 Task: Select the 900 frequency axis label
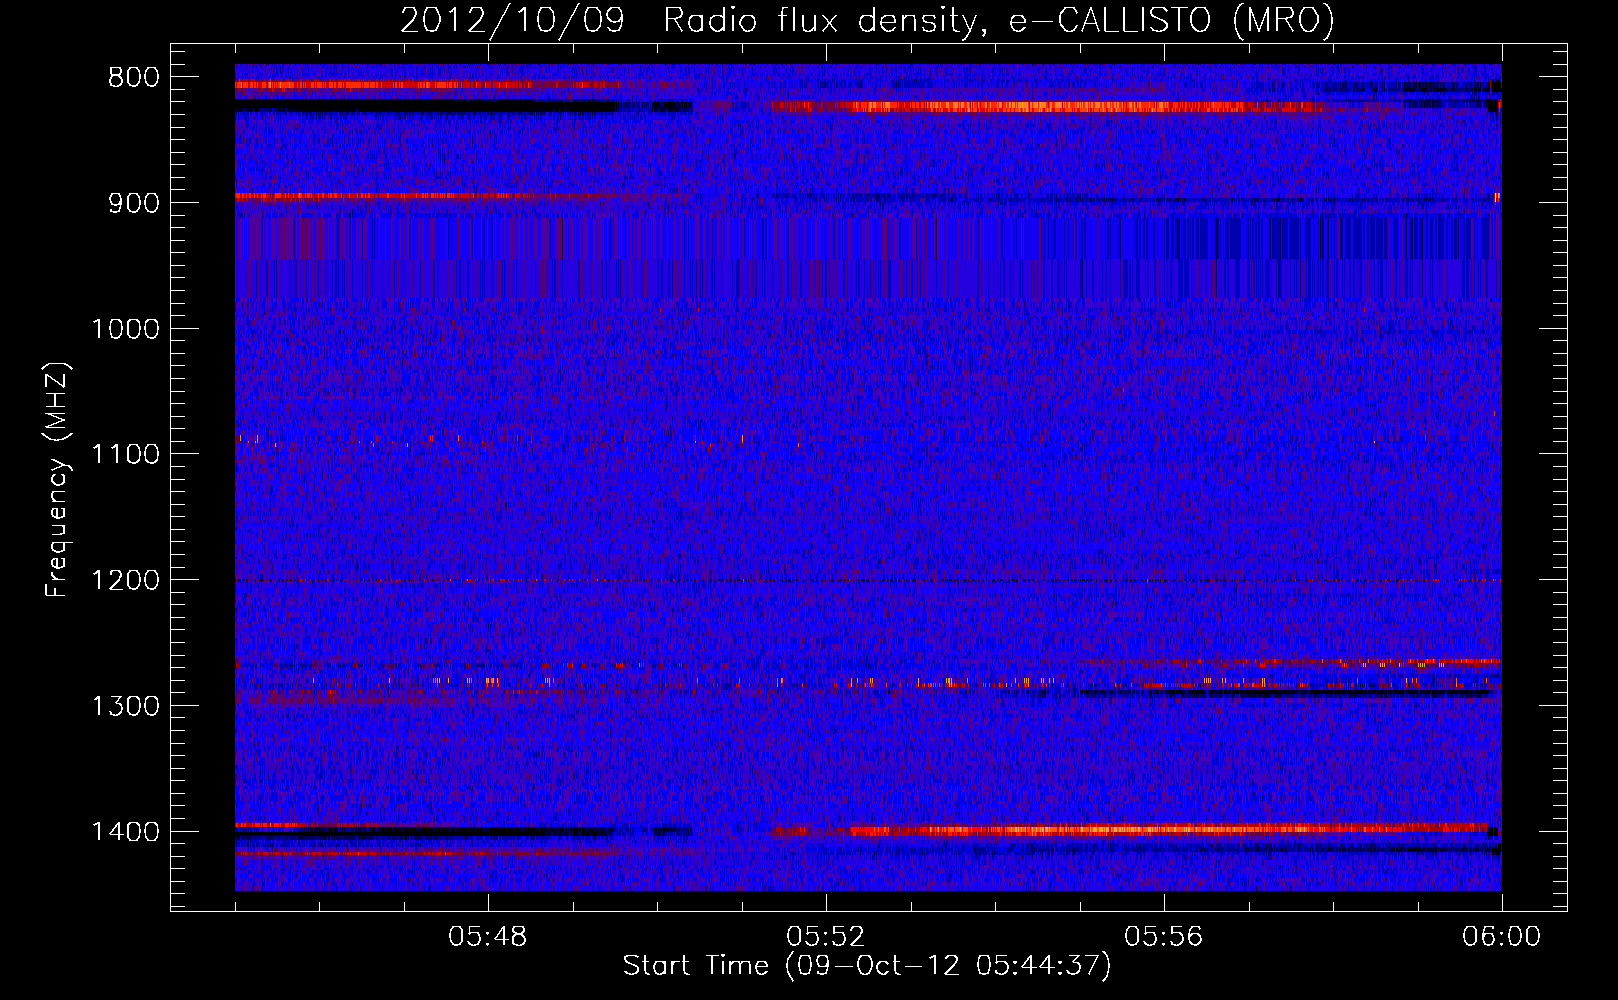tap(133, 203)
